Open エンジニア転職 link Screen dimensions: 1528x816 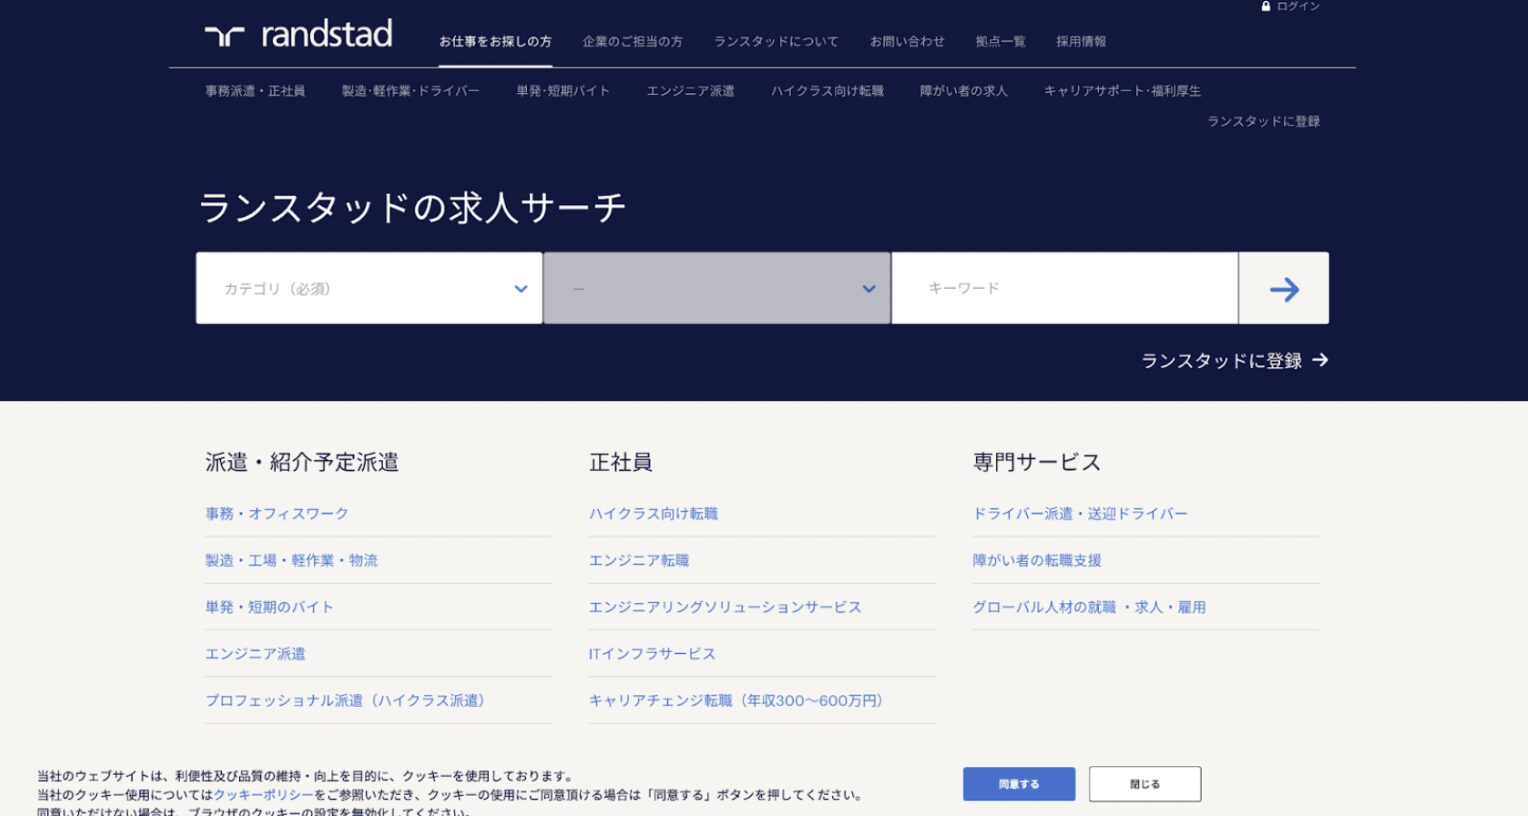coord(639,561)
